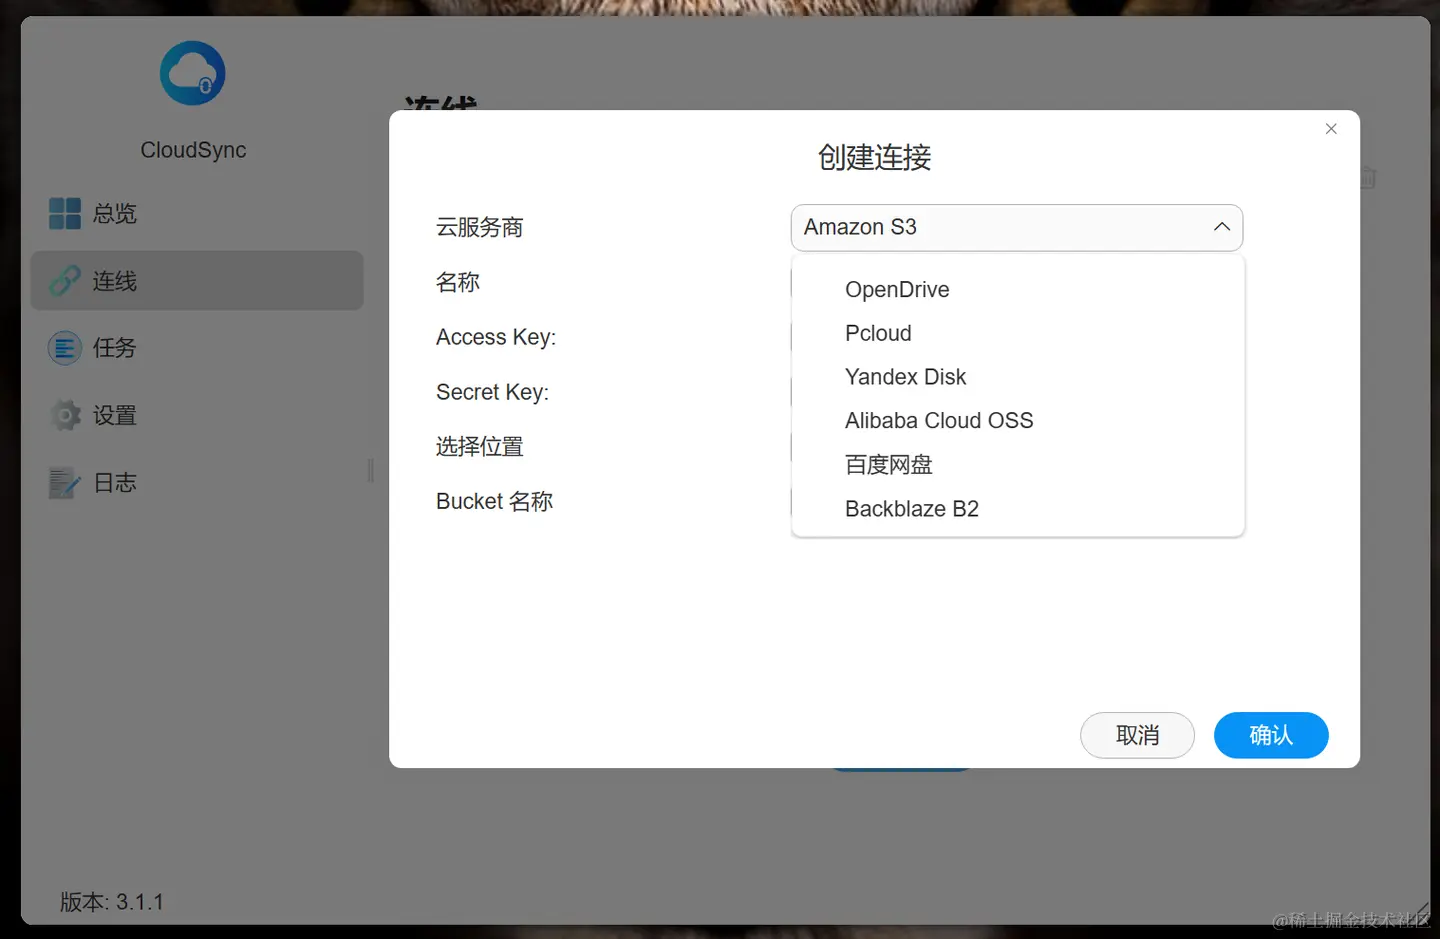This screenshot has height=939, width=1440.
Task: Open the 日志 sidebar item
Action: coord(197,482)
